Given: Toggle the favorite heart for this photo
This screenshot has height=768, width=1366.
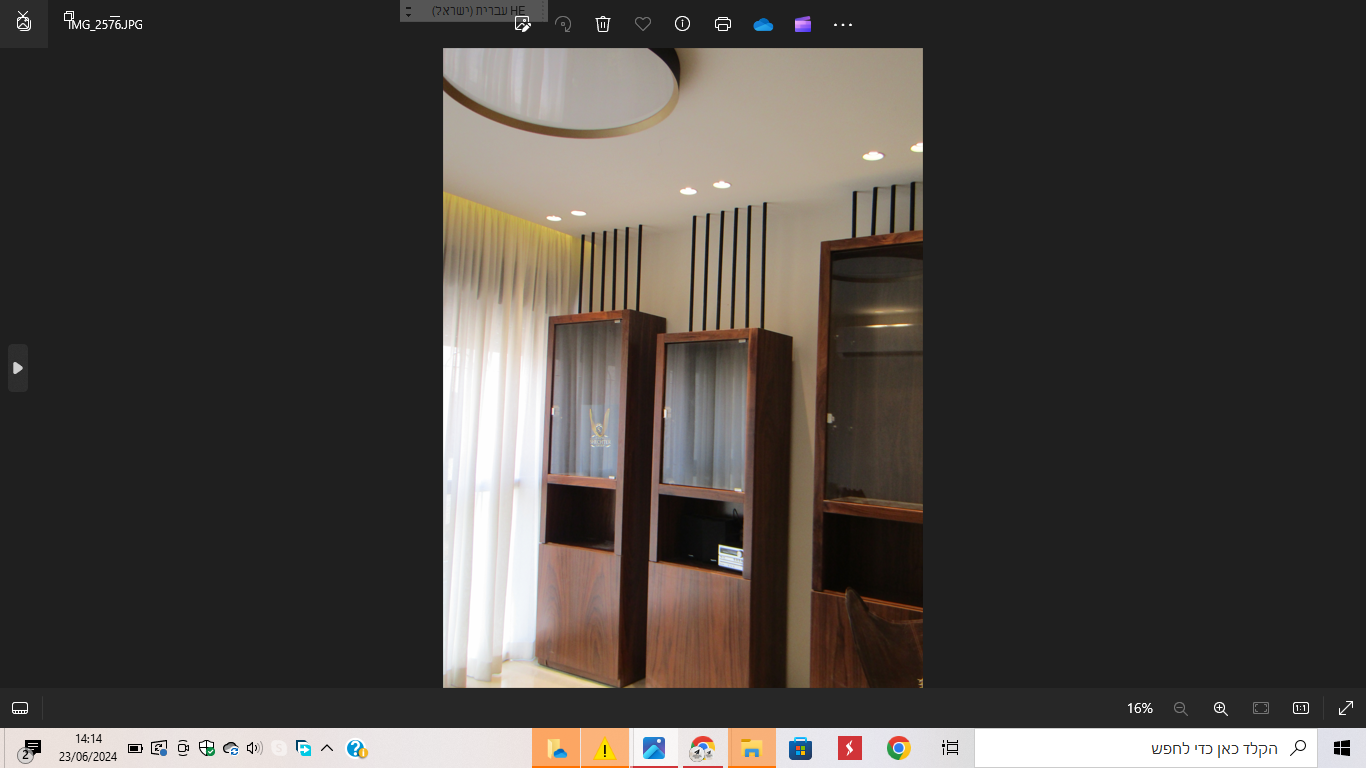Looking at the screenshot, I should (x=643, y=24).
